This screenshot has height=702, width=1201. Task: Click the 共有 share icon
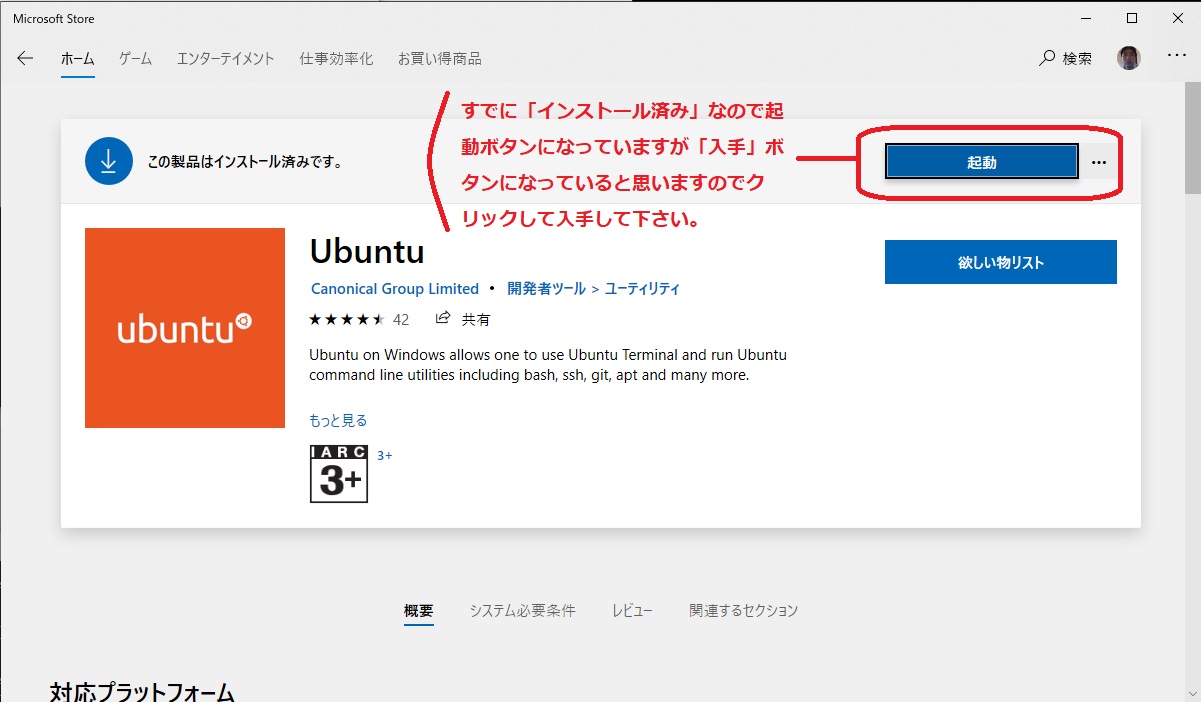463,320
